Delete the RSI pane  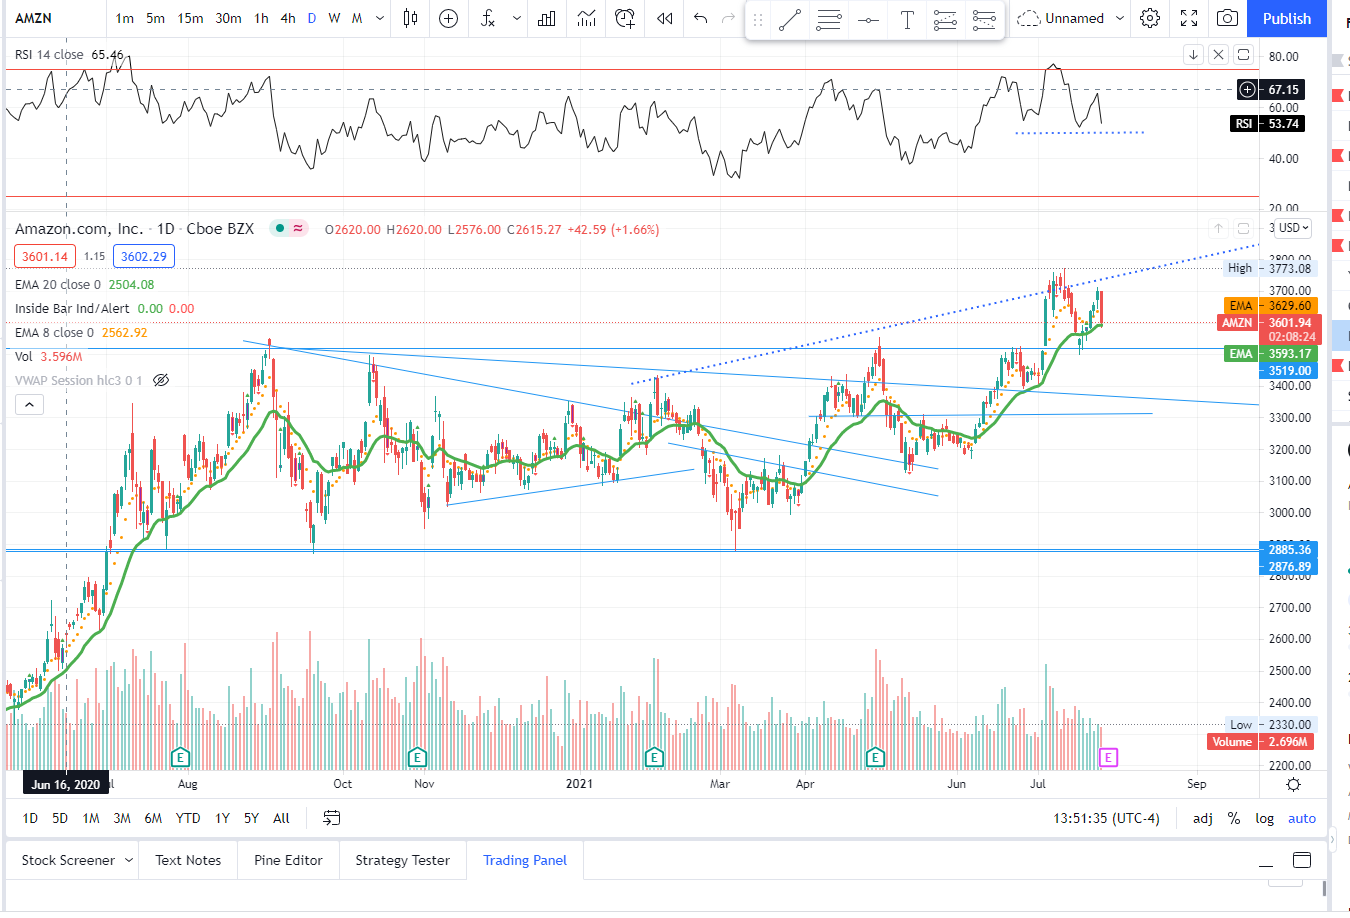(x=1218, y=55)
